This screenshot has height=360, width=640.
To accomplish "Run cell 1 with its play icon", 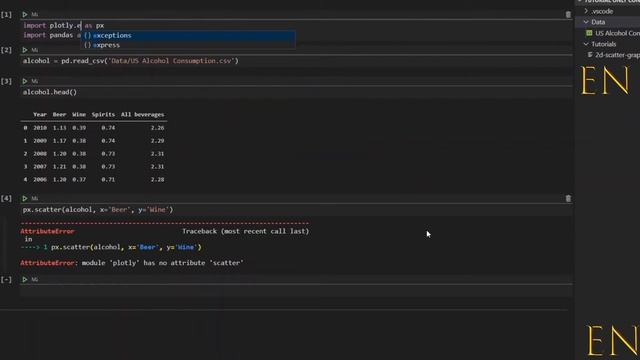I will click(25, 15).
